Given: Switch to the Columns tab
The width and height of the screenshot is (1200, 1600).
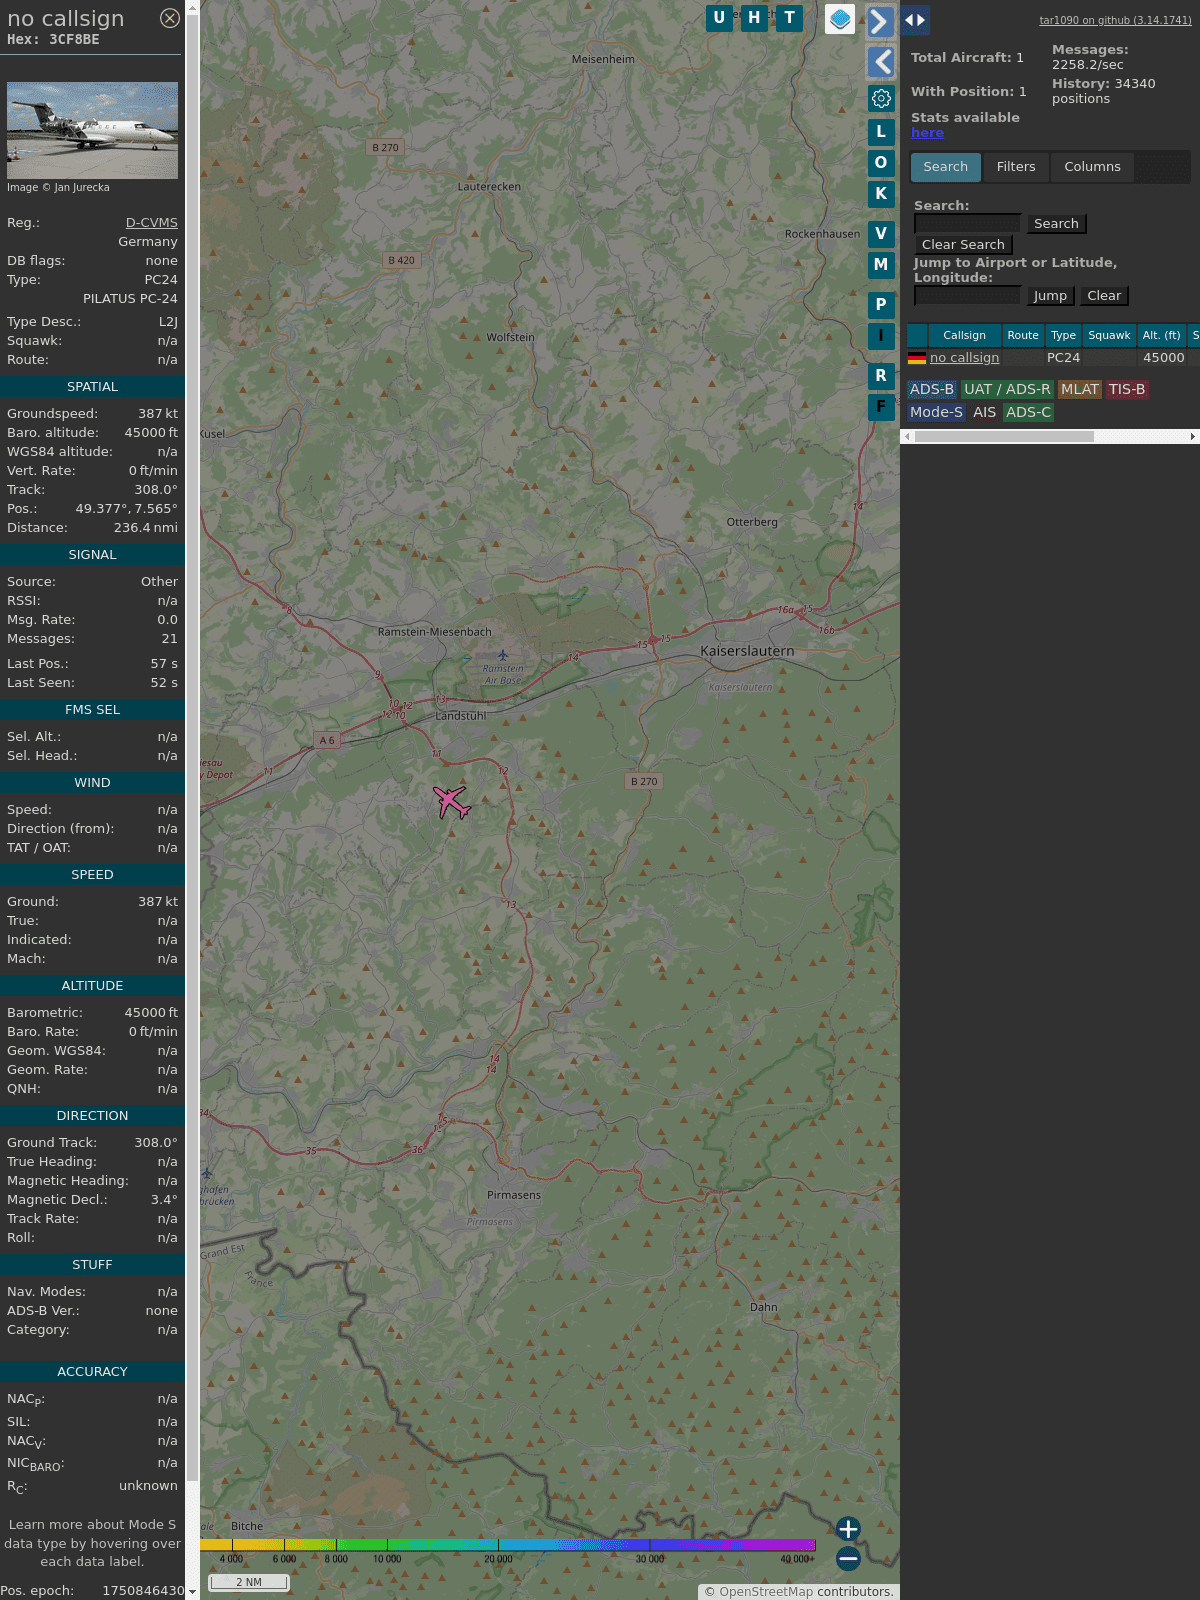Looking at the screenshot, I should (1092, 167).
